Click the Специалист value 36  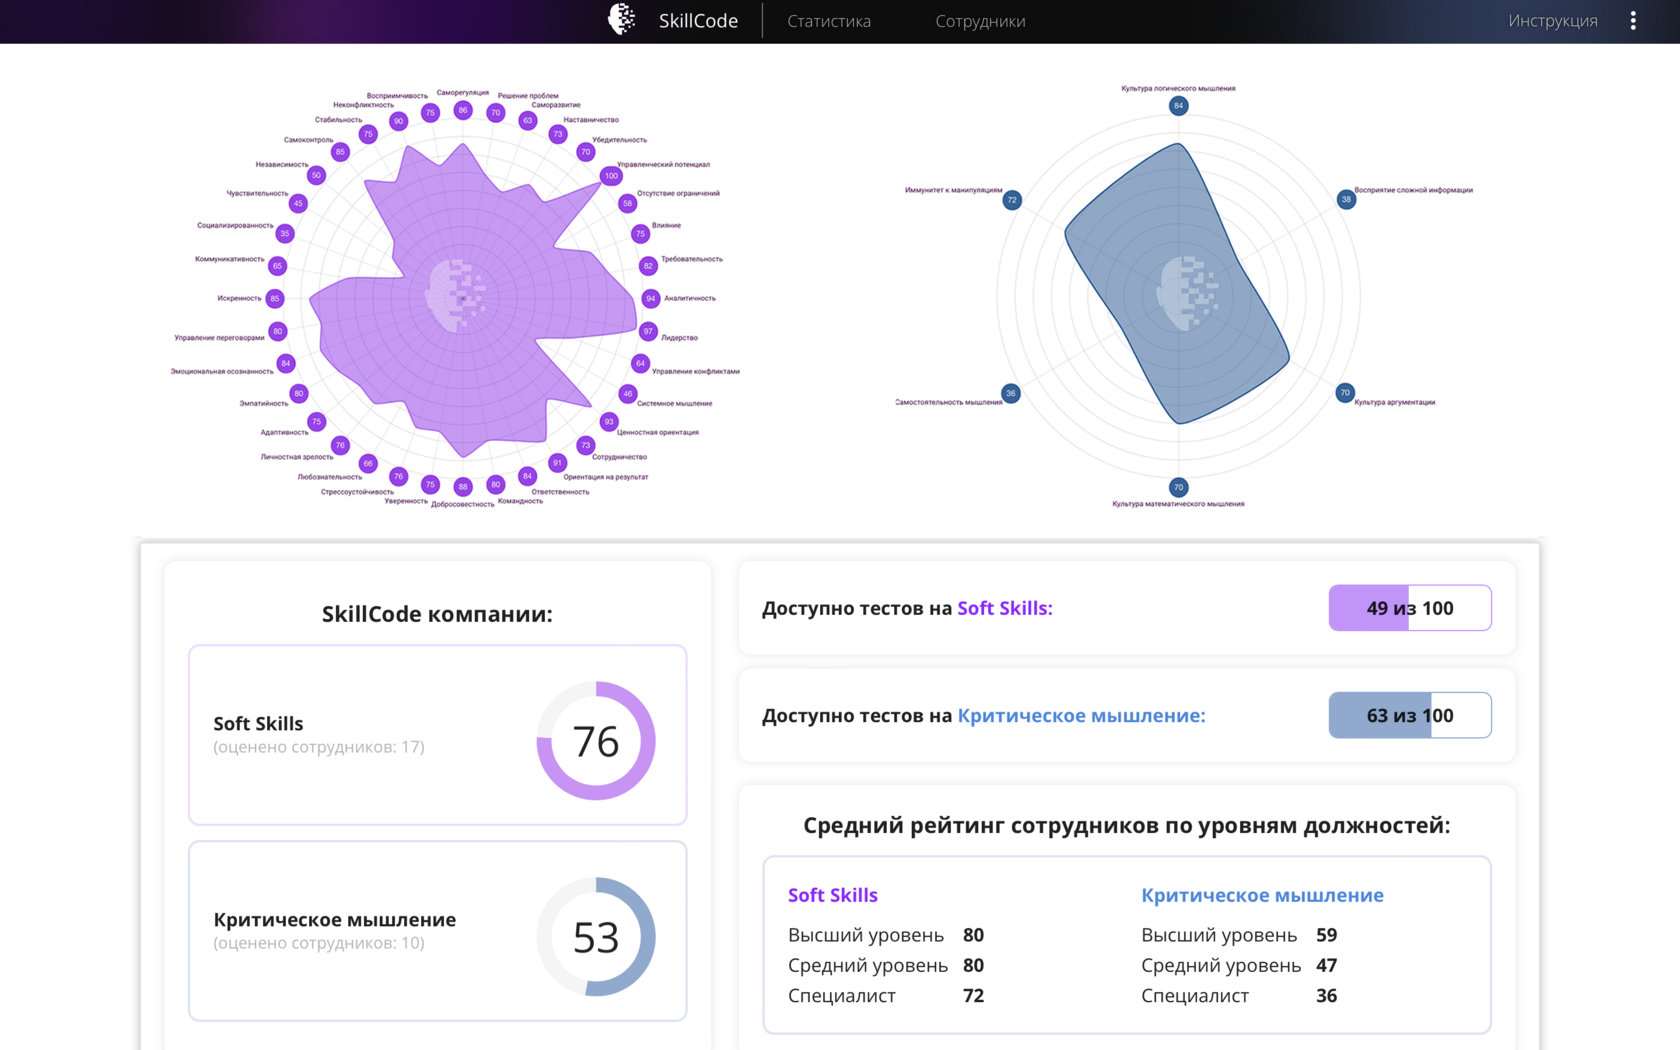point(1327,996)
